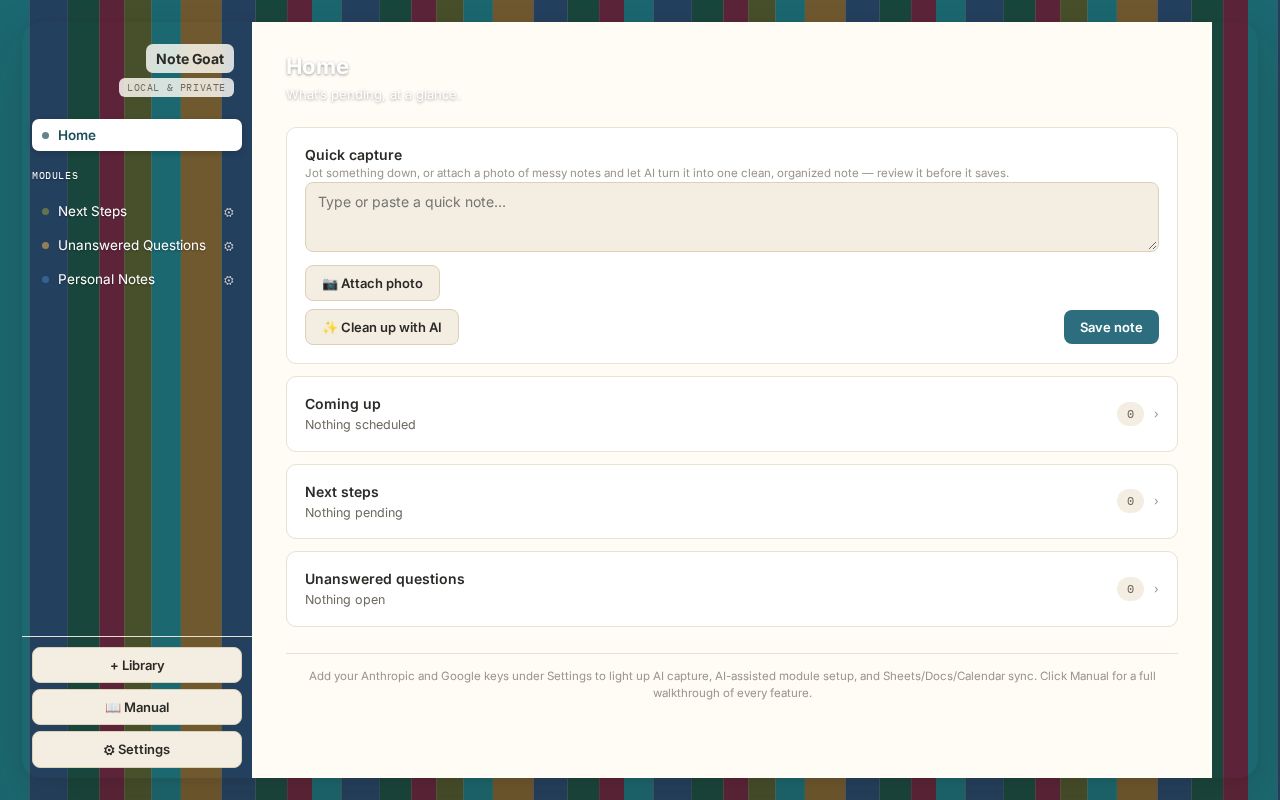Click the Personal Notes gear icon

[229, 280]
